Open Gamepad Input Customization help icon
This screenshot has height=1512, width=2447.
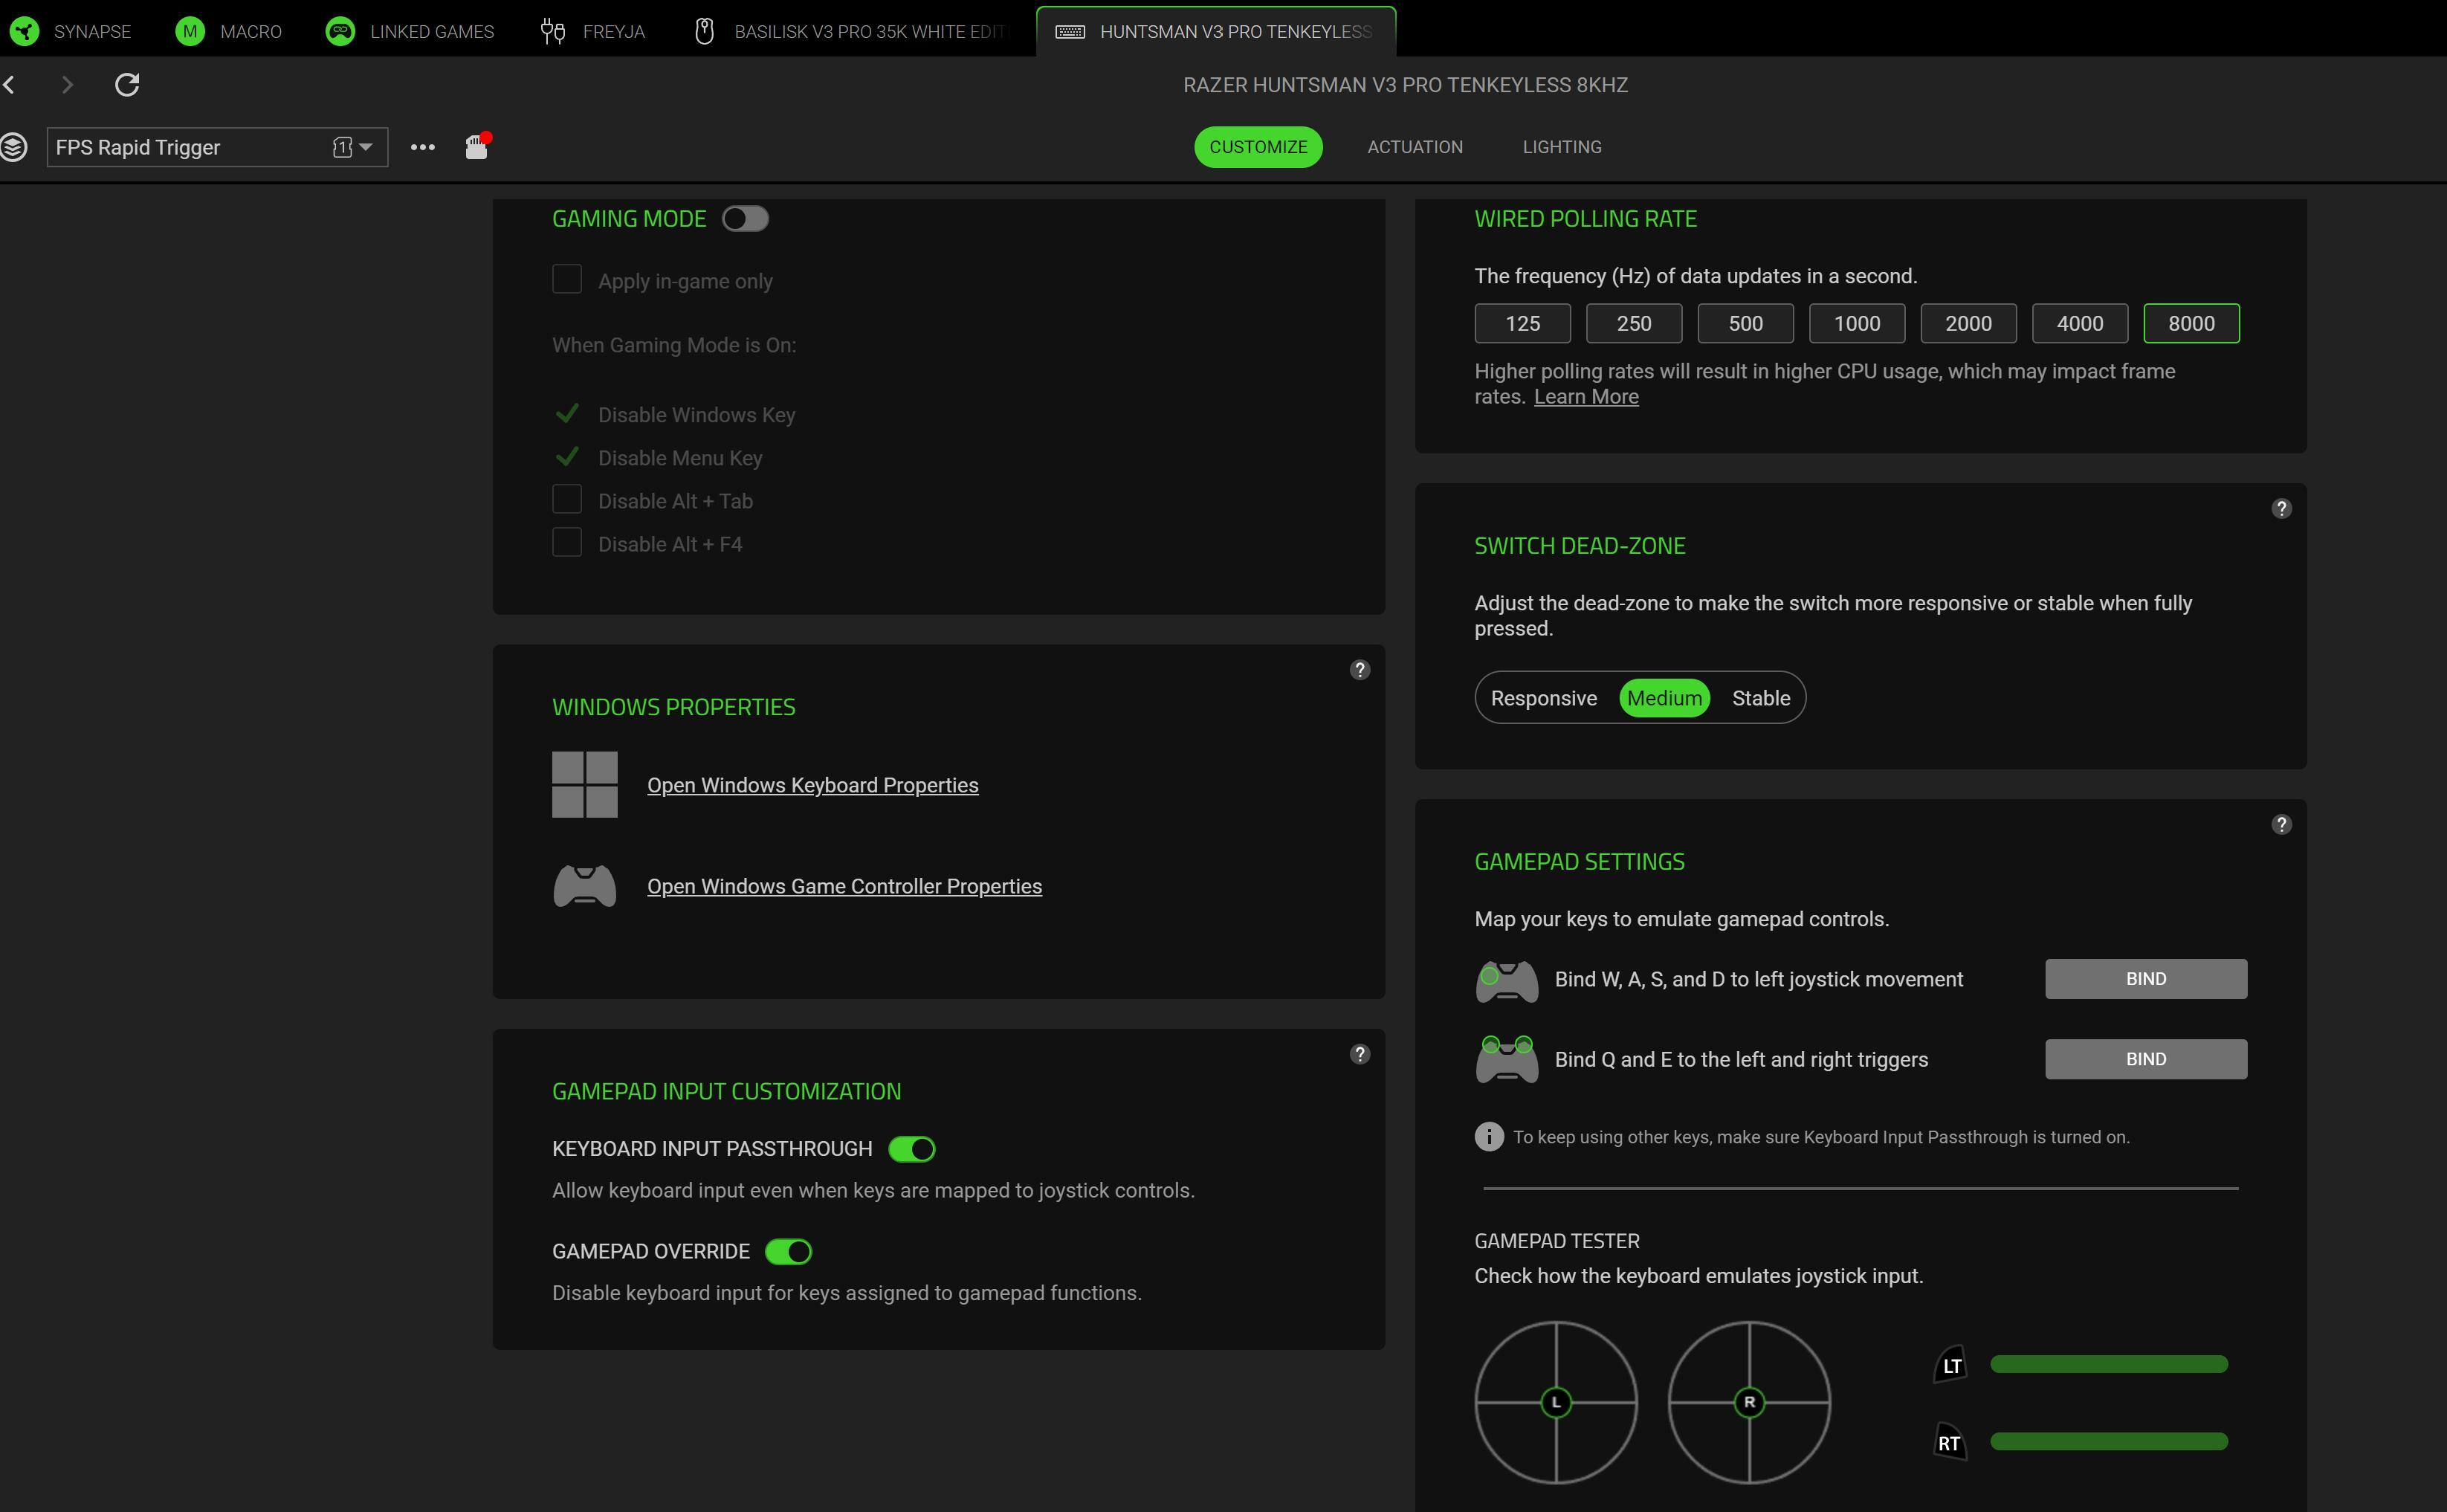(1359, 1054)
